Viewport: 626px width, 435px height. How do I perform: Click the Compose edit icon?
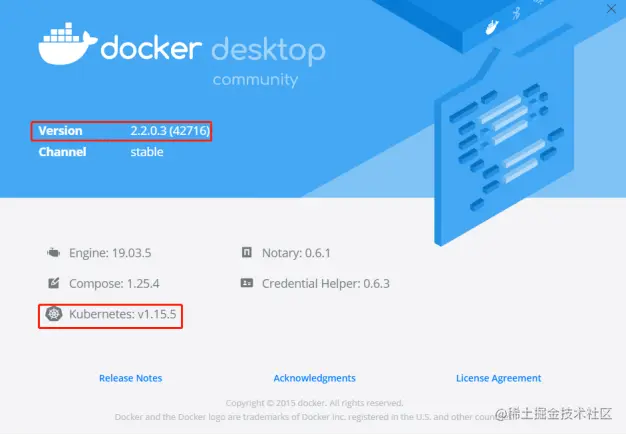click(53, 283)
